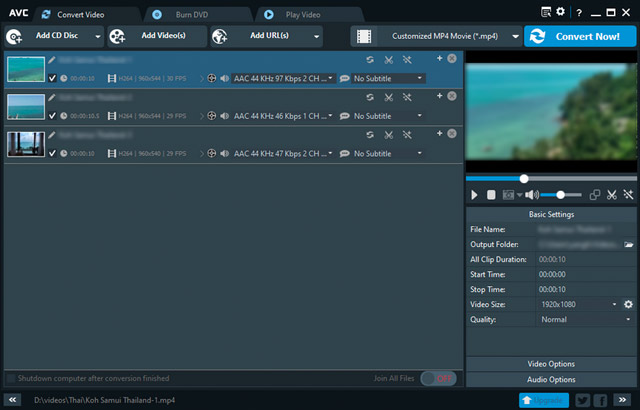Screen dimensions: 640x410
Task: Click the scissors icon in the AAC 47 Kbps row
Action: point(389,135)
